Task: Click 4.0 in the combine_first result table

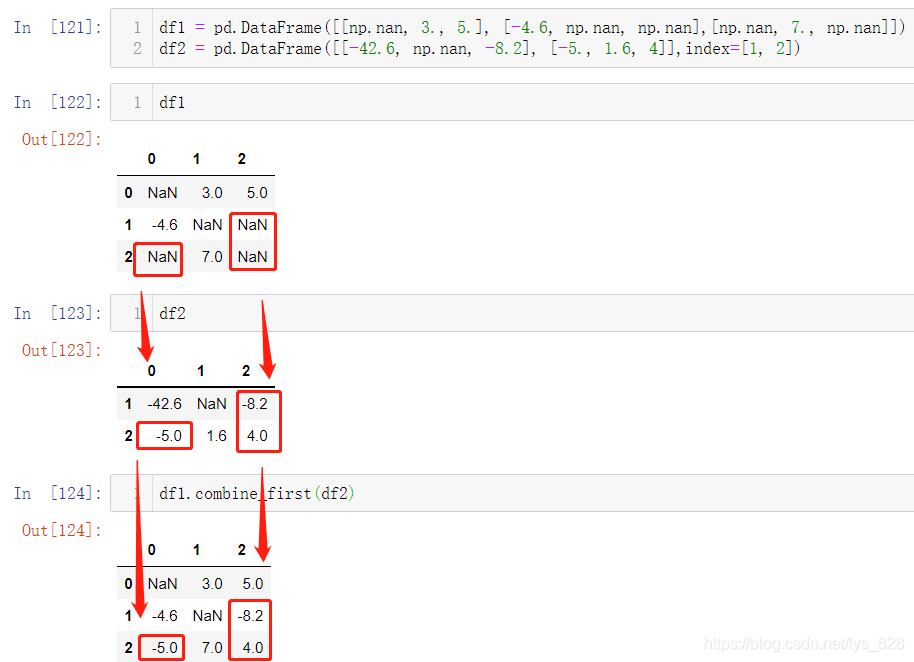Action: pos(253,648)
